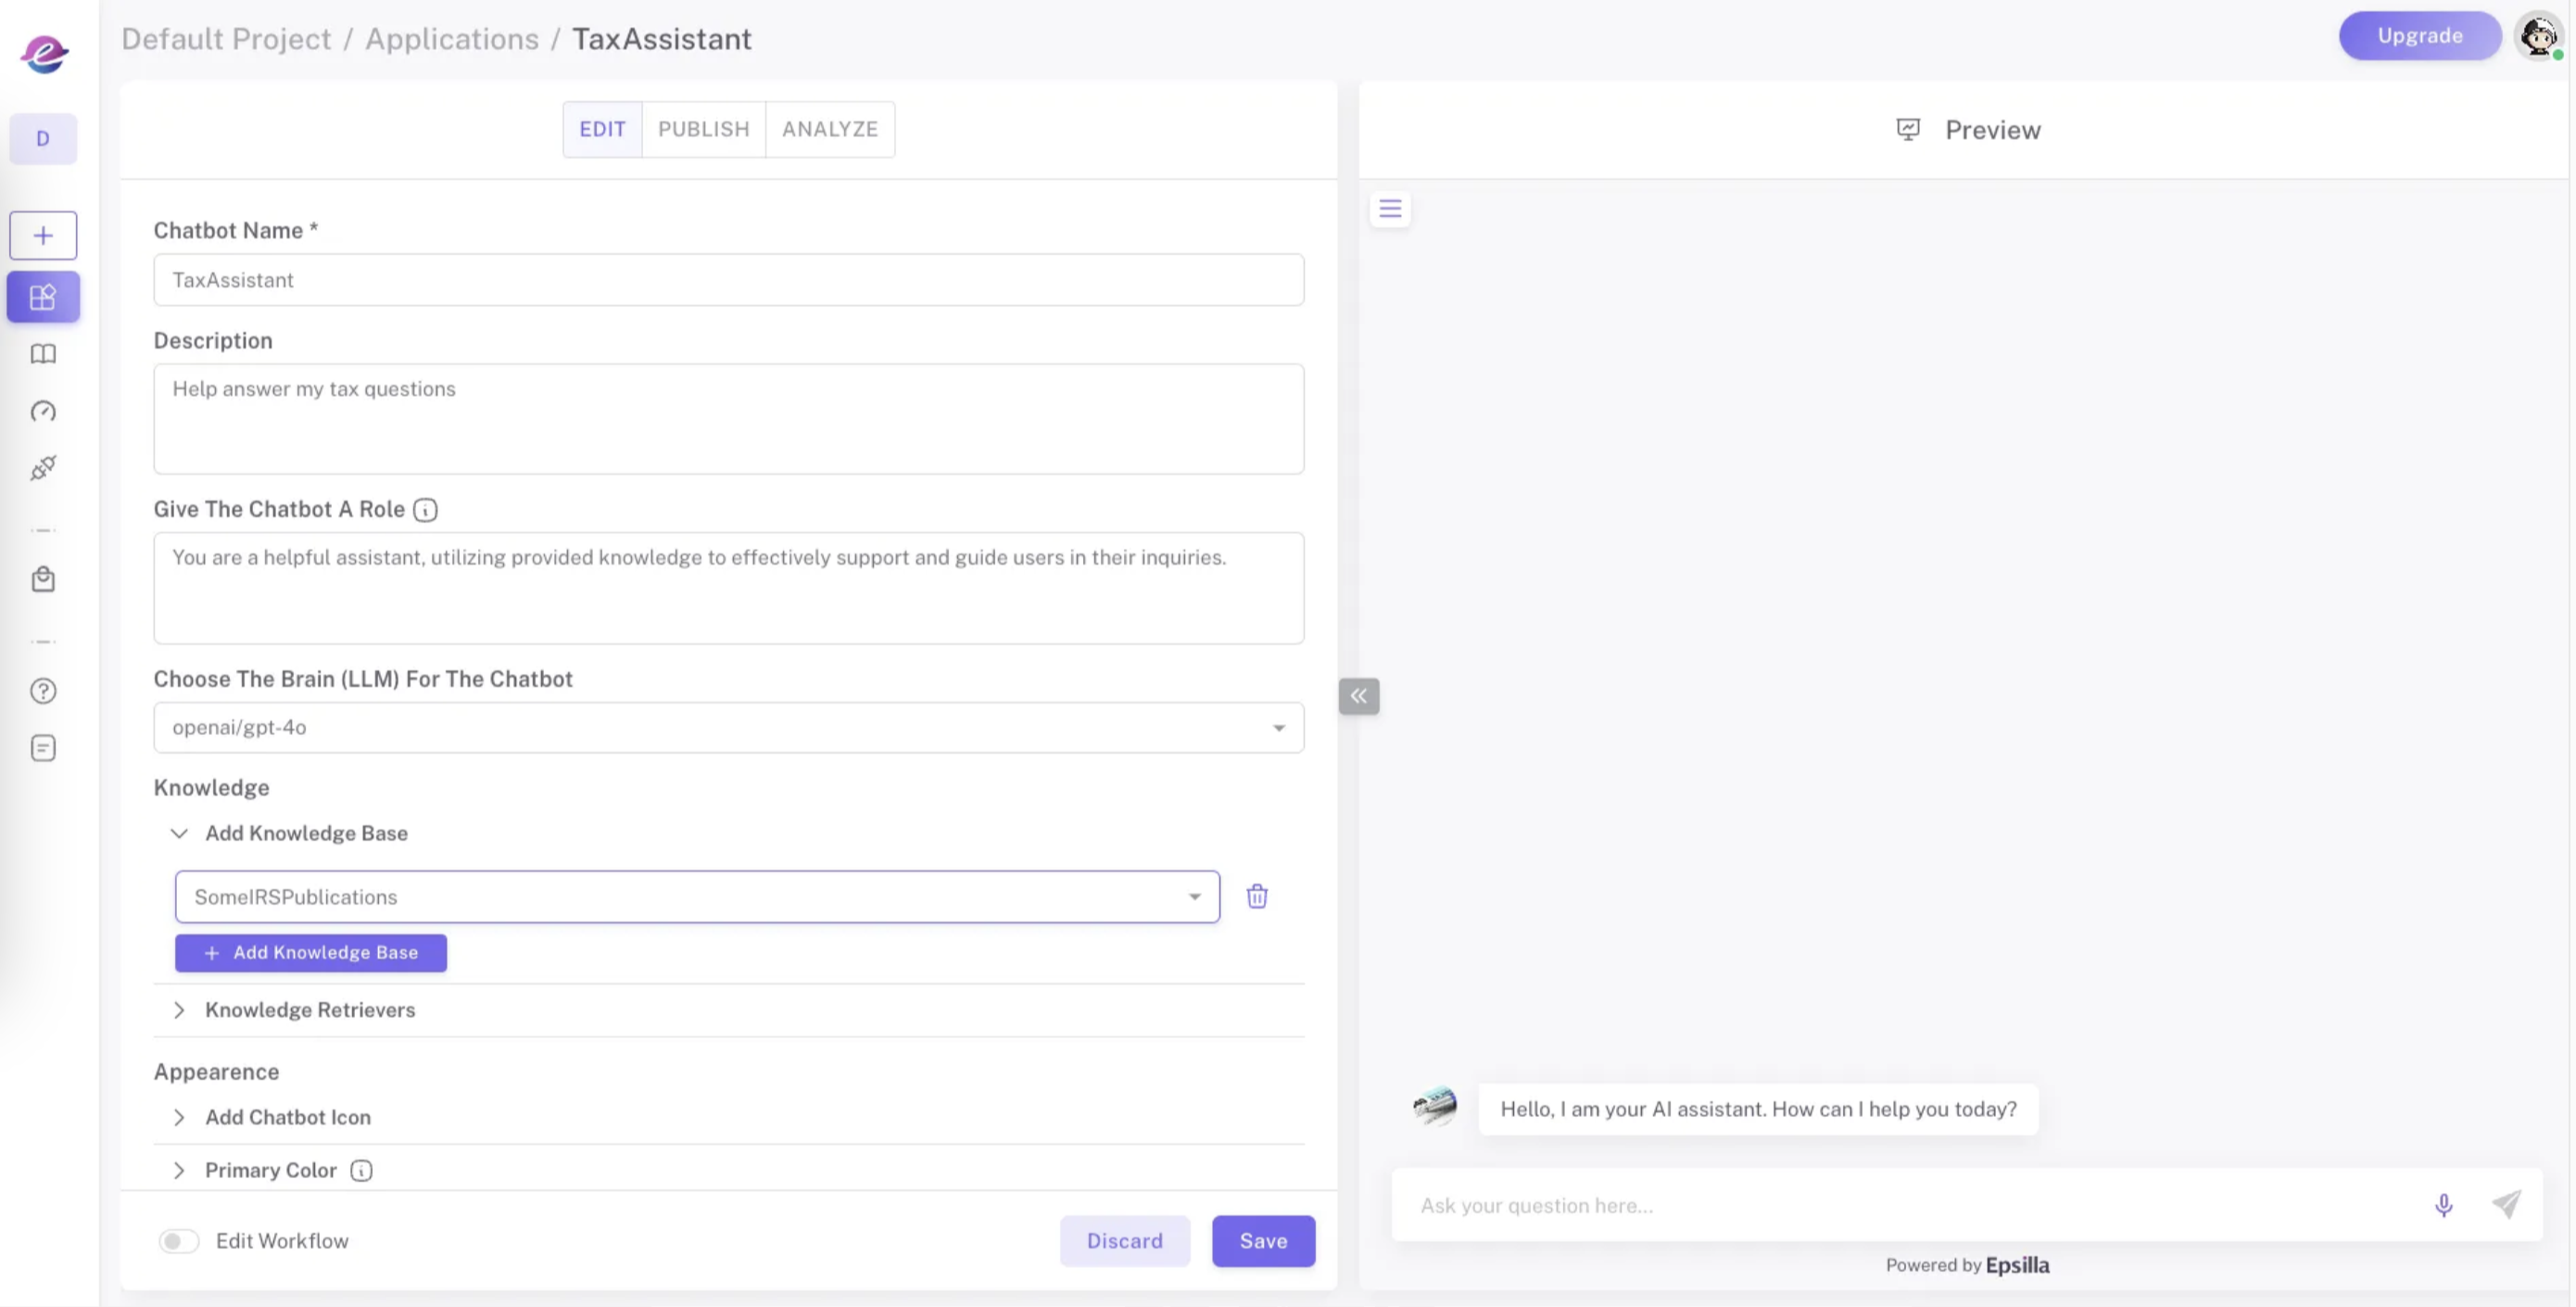2576x1307 pixels.
Task: Open the knowledge base book icon
Action: (43, 354)
